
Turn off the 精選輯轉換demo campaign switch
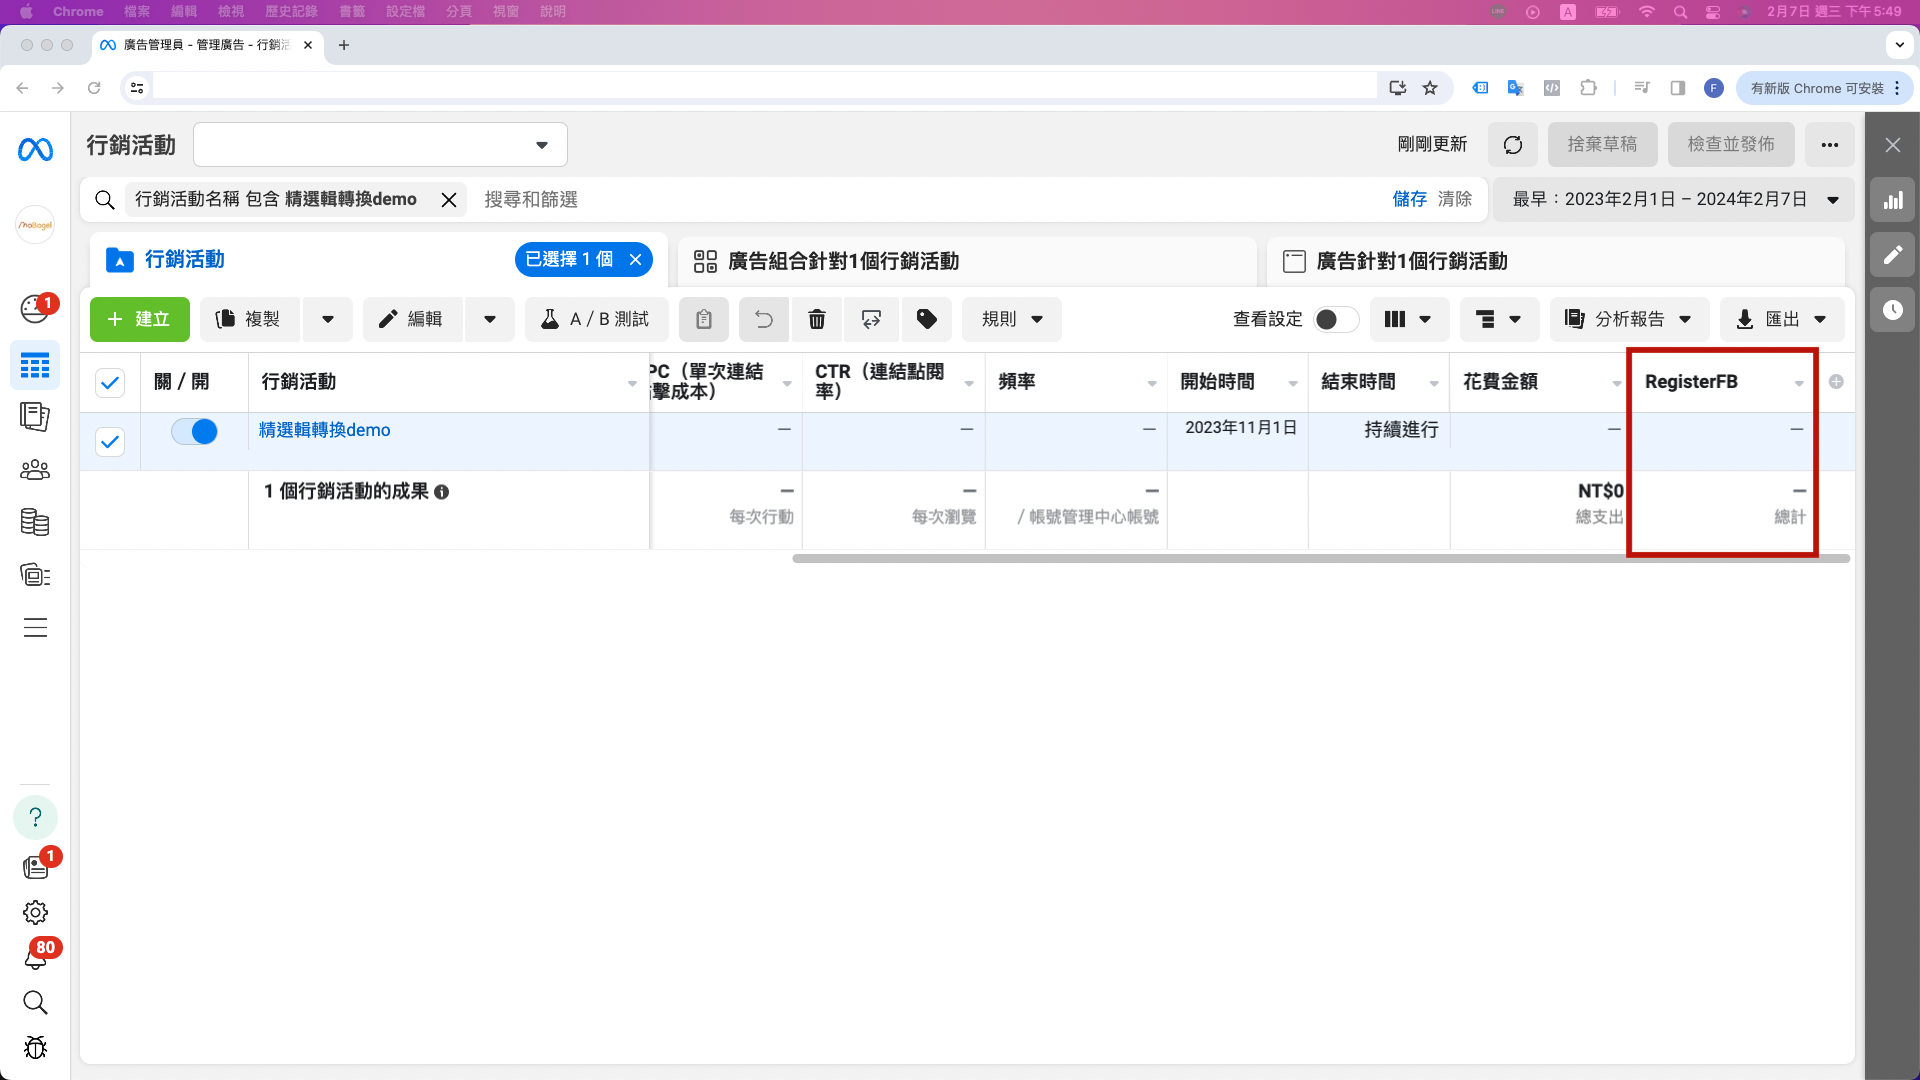pos(194,431)
